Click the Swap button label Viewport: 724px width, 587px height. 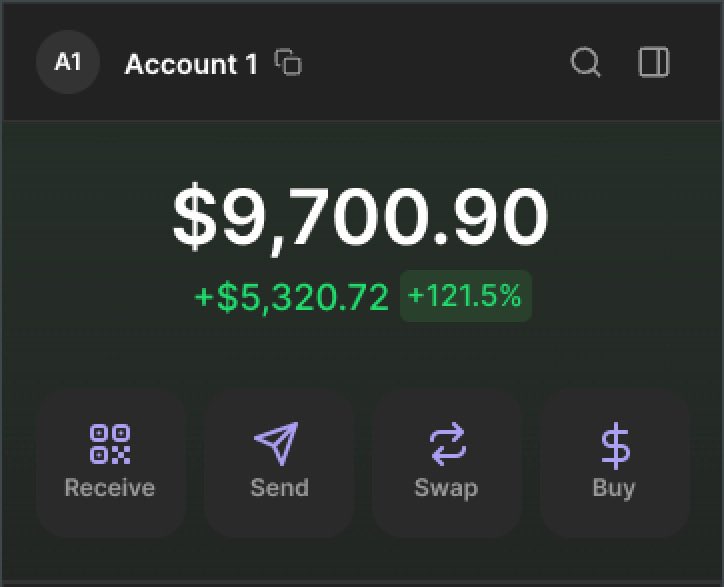point(446,489)
